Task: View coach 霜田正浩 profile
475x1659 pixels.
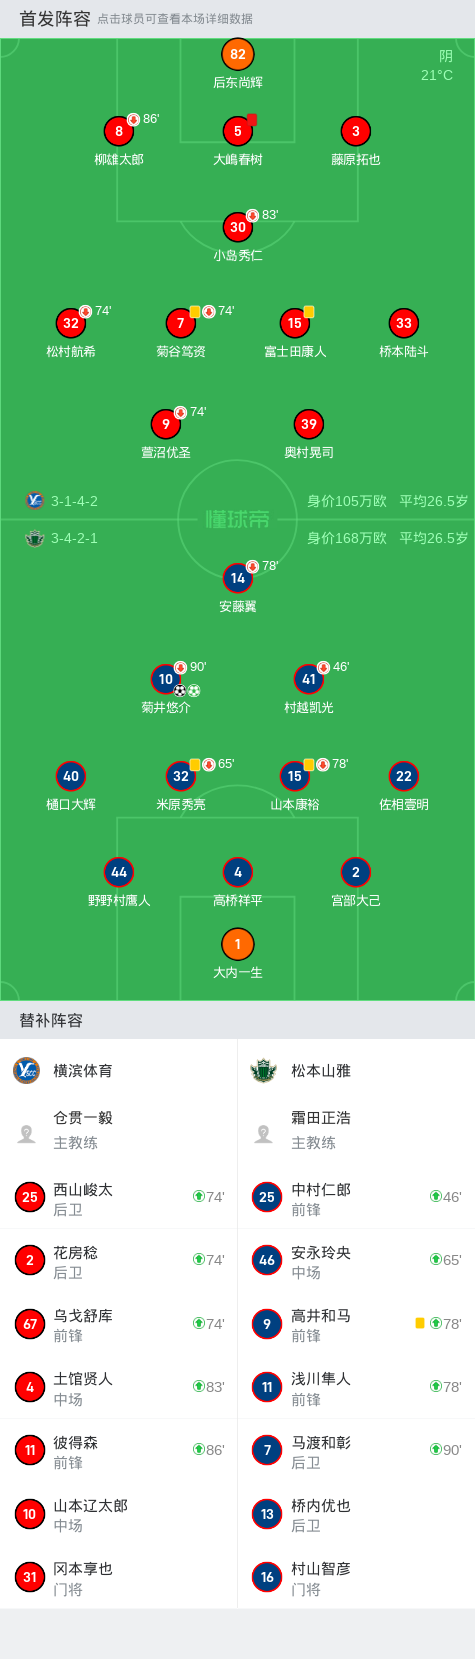Action: click(356, 1130)
